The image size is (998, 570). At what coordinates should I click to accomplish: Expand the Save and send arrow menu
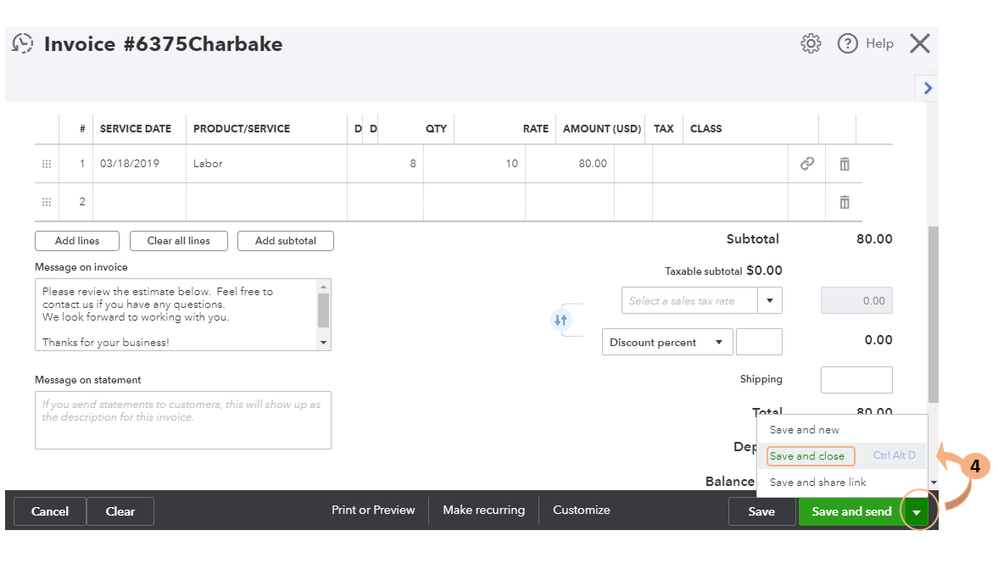pyautogui.click(x=917, y=511)
